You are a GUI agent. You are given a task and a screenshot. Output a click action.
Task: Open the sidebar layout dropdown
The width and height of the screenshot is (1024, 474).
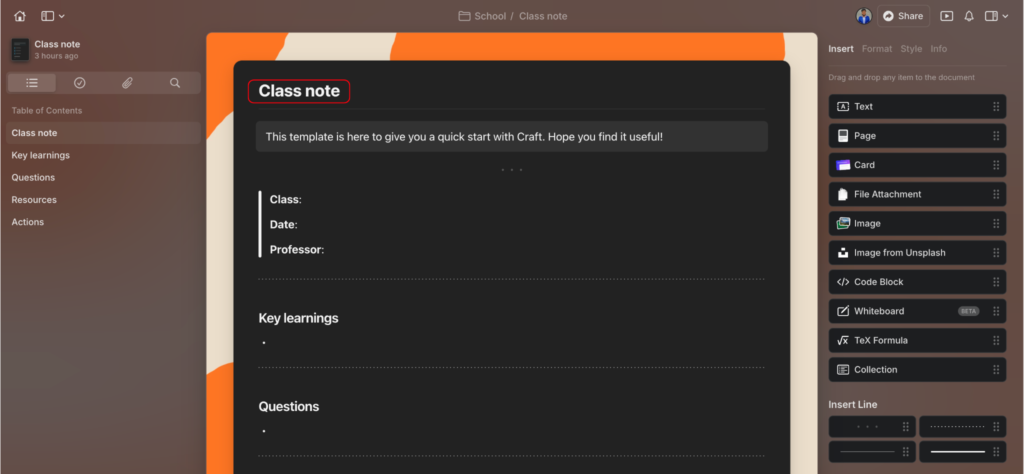tap(53, 16)
